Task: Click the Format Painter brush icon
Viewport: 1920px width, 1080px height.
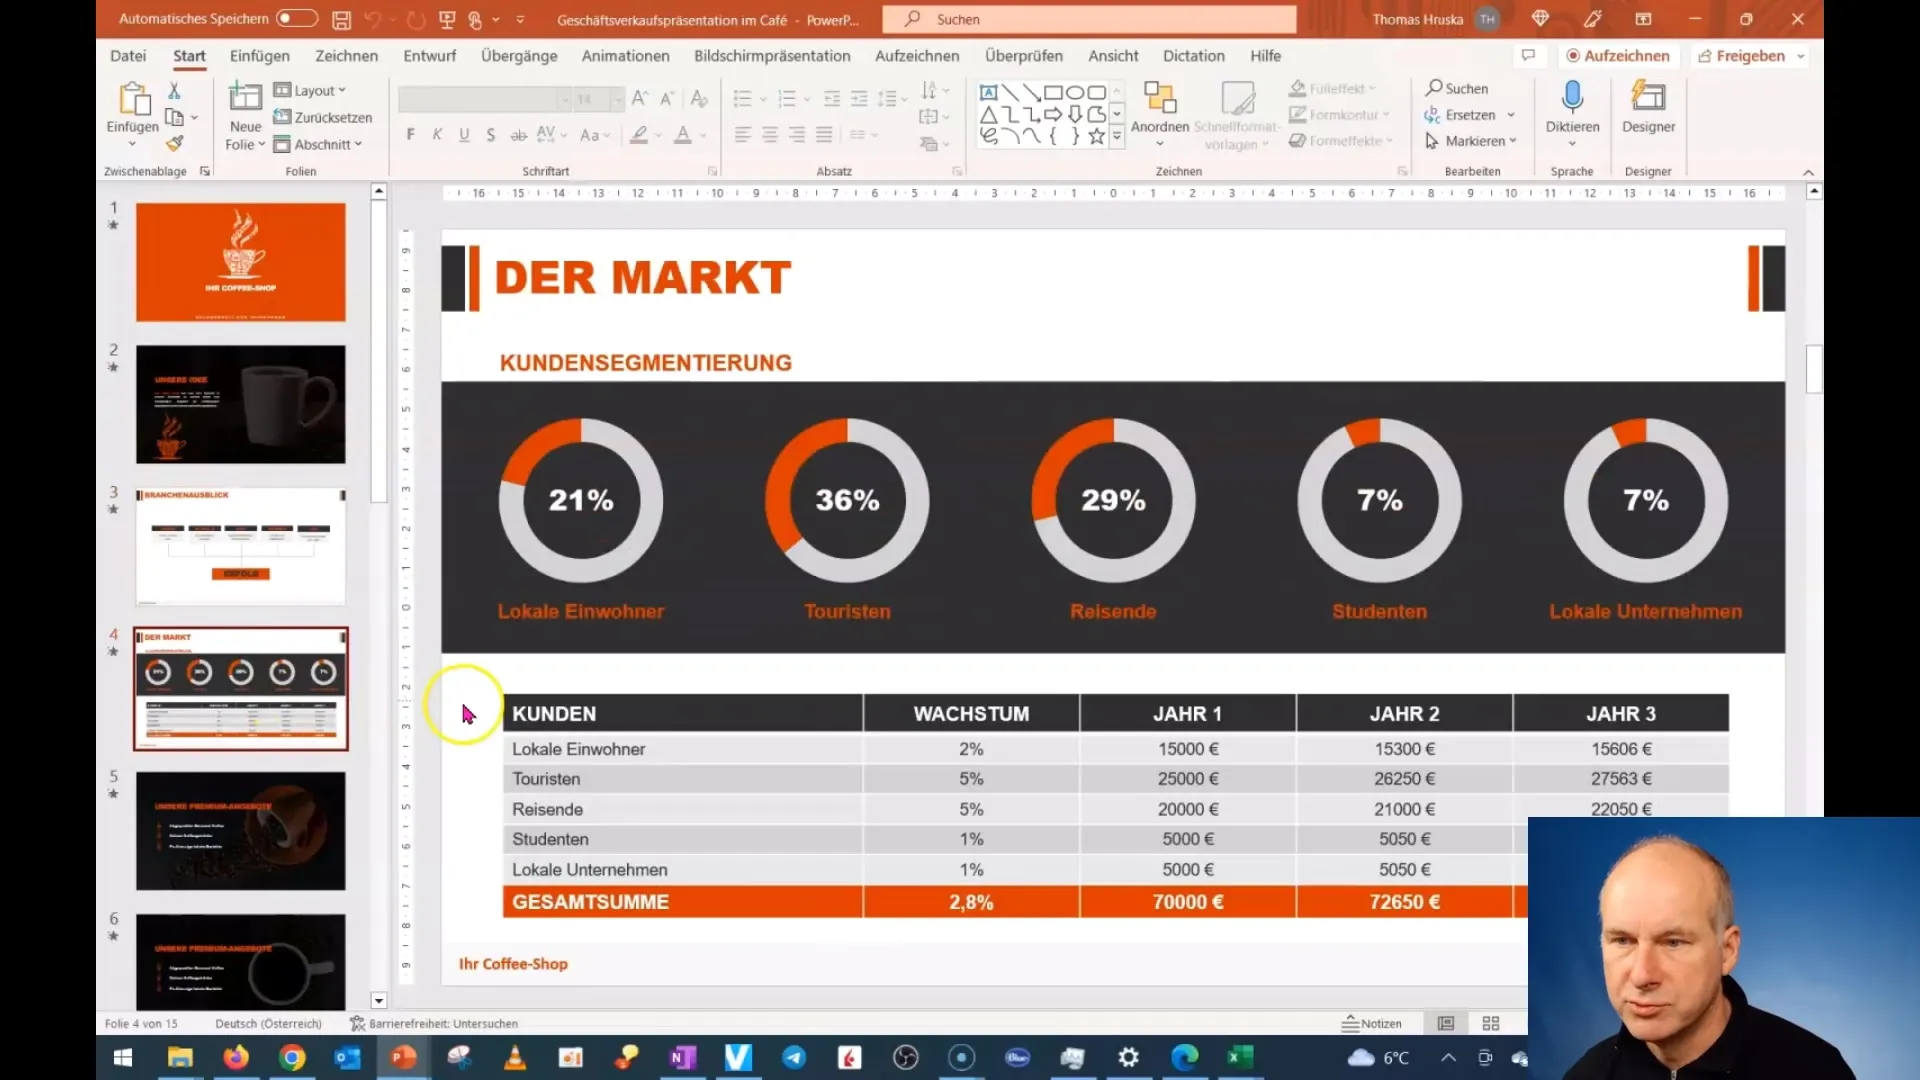Action: click(174, 143)
